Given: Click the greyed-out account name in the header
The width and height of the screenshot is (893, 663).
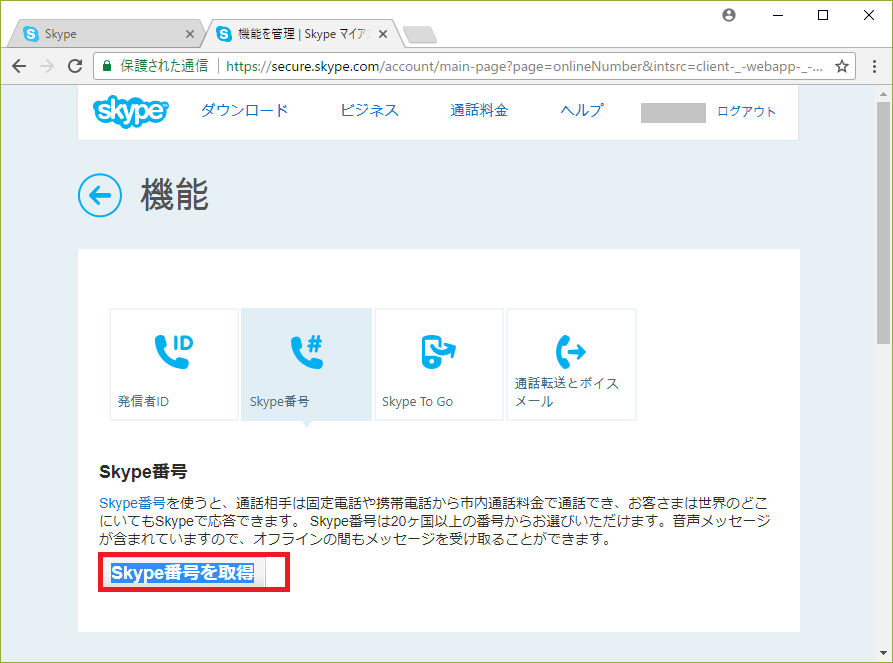Looking at the screenshot, I should click(673, 113).
